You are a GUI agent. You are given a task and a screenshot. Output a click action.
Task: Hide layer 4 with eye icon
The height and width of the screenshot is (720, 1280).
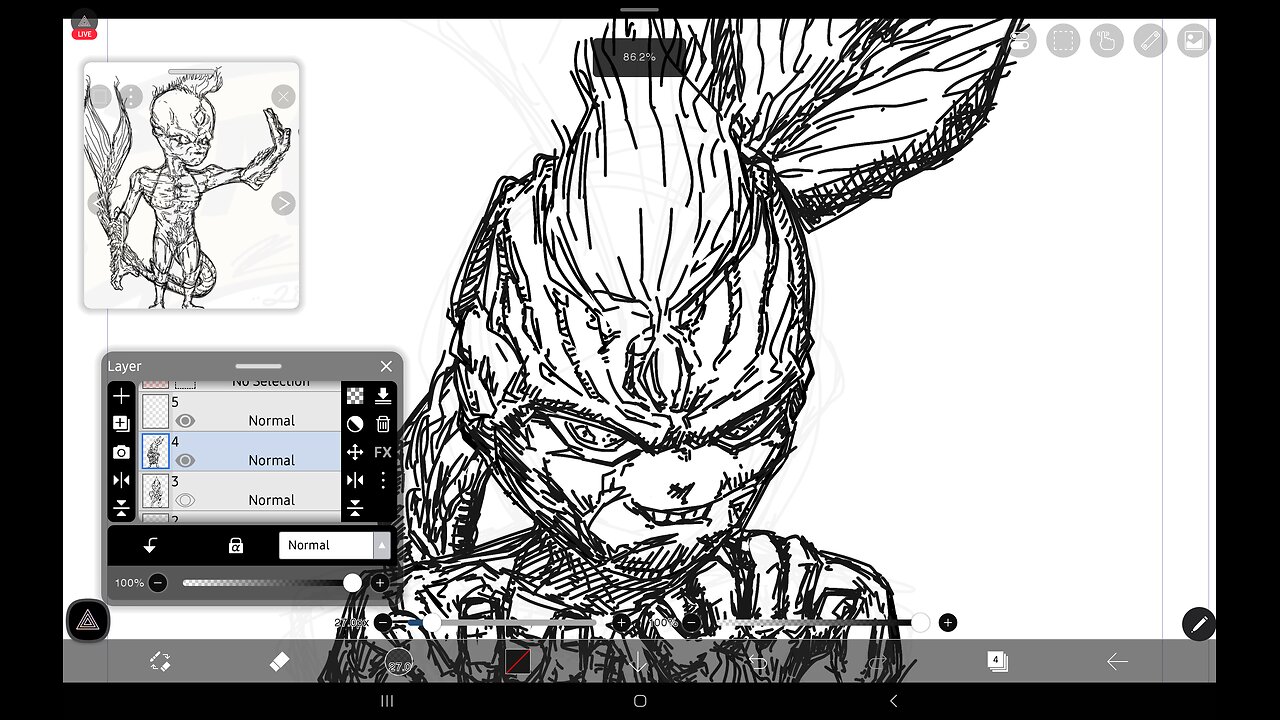(x=185, y=461)
